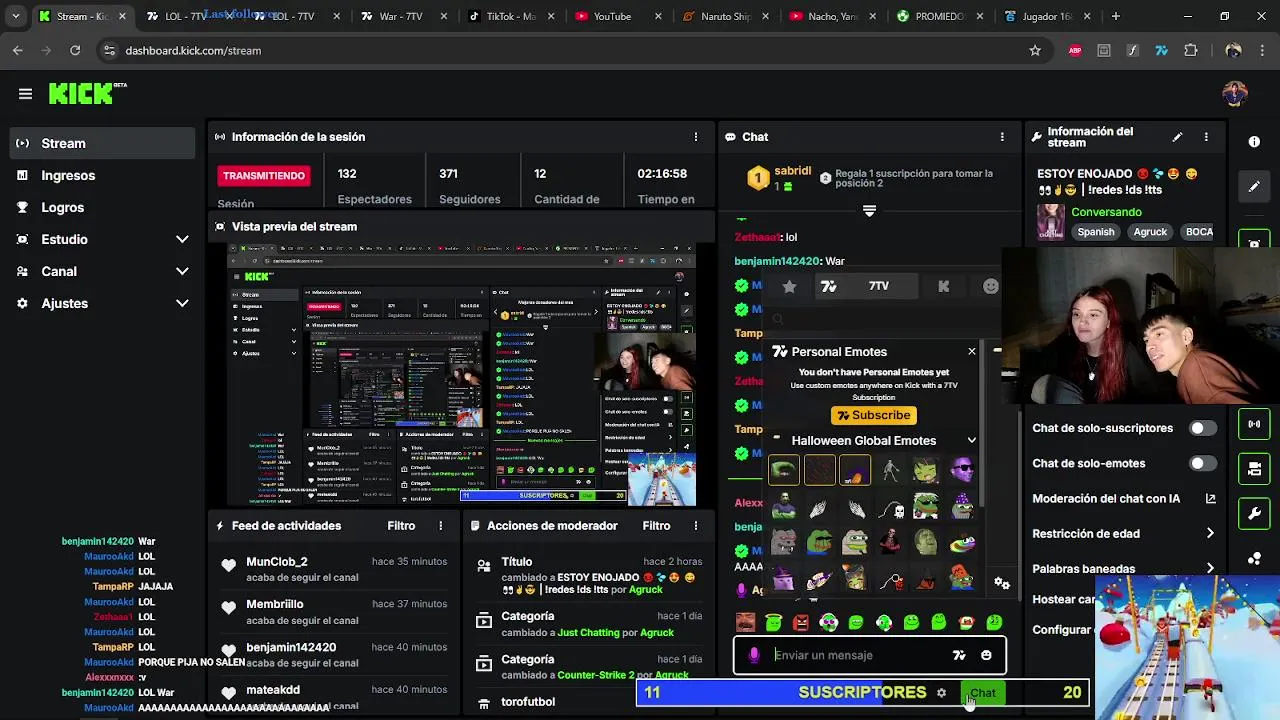Open external link for Moderación del chat con IA
The height and width of the screenshot is (720, 1280).
pyautogui.click(x=1210, y=499)
